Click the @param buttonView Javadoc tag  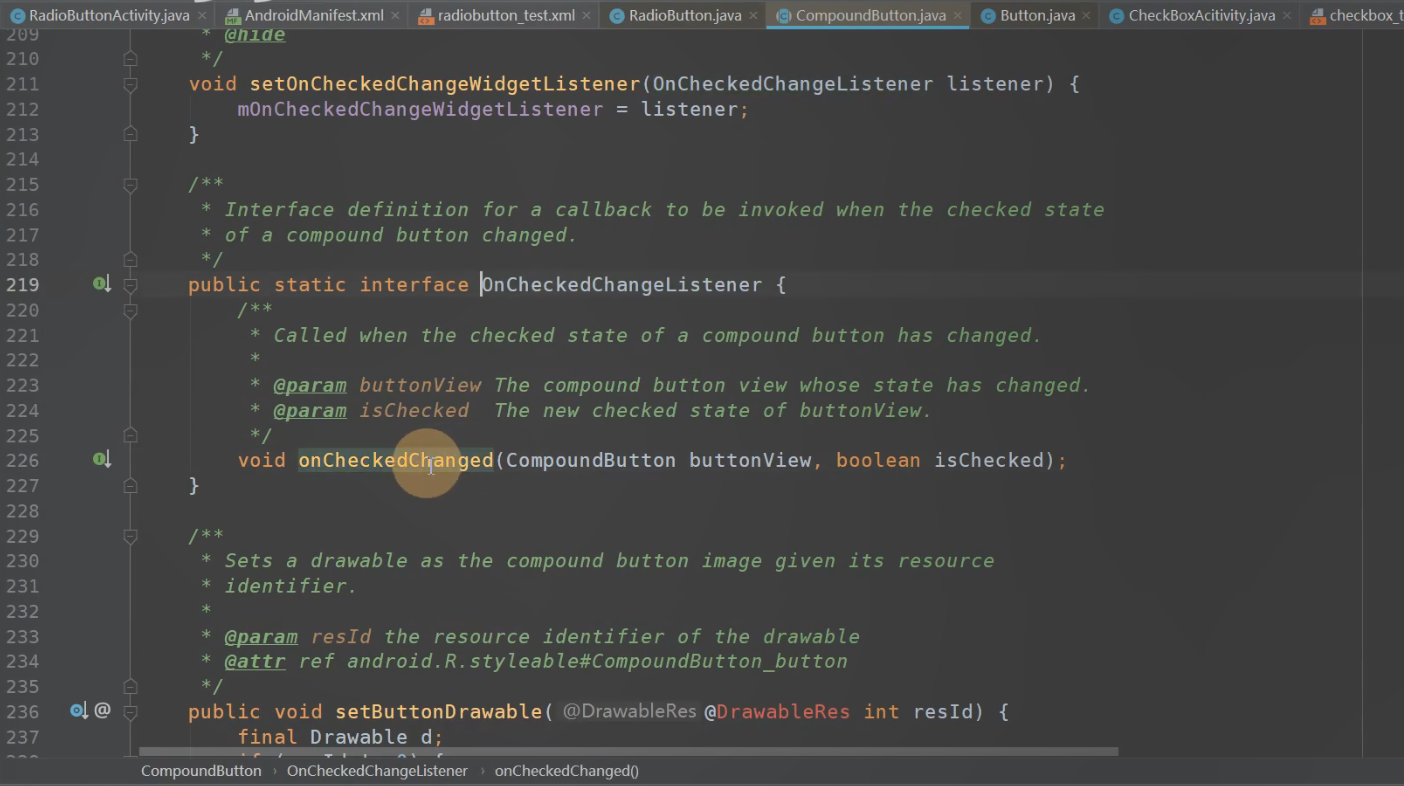310,385
